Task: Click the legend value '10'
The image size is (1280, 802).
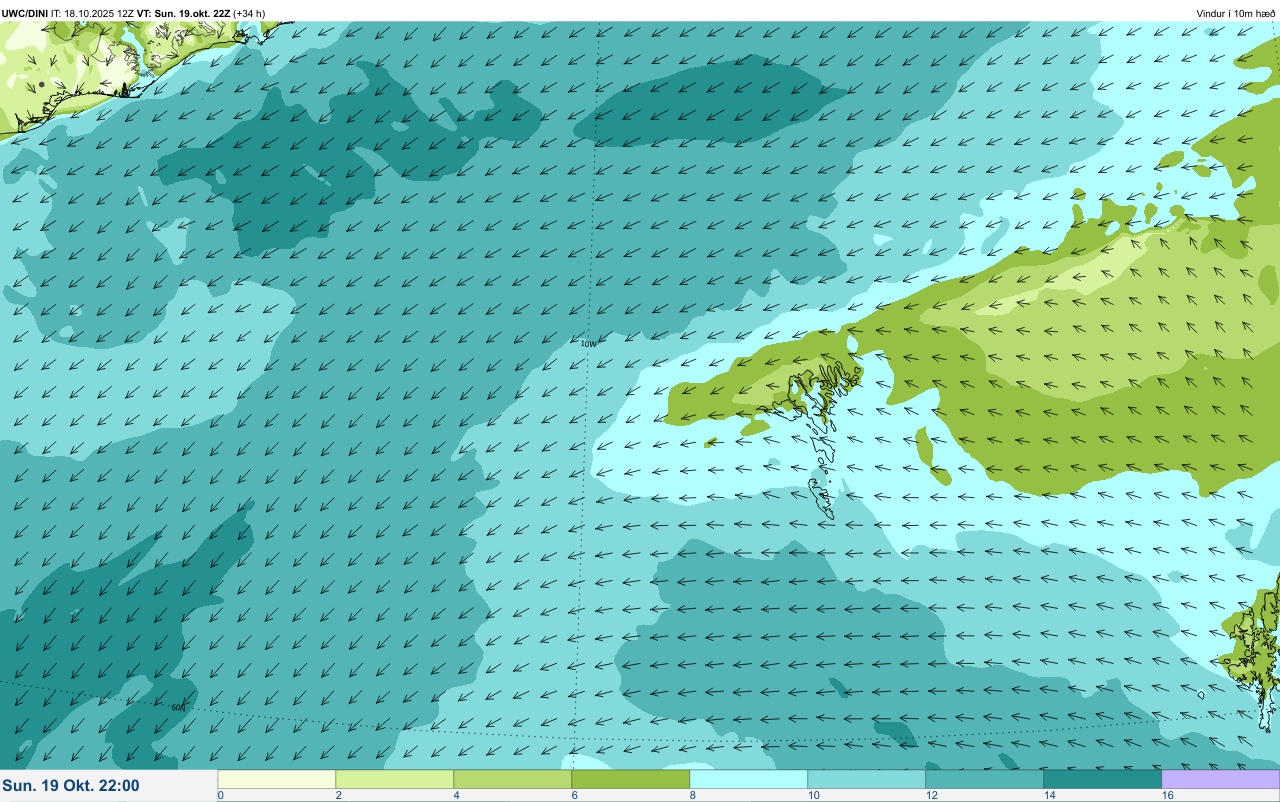Action: [813, 795]
